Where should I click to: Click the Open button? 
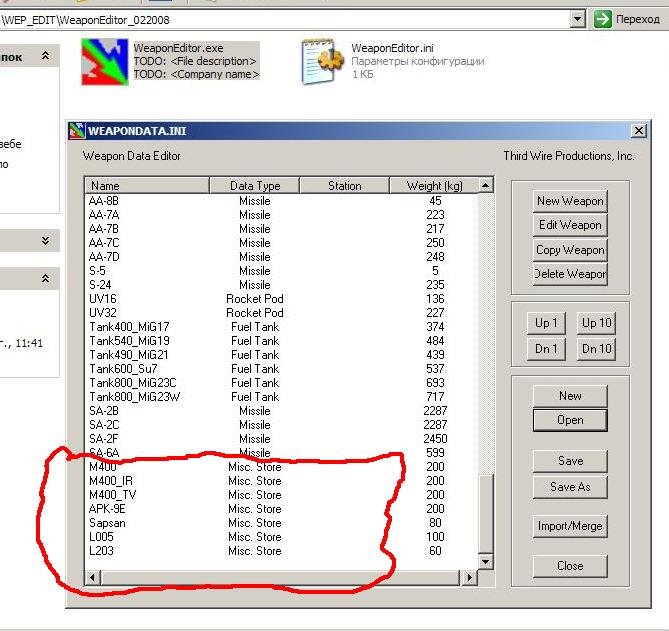[570, 420]
